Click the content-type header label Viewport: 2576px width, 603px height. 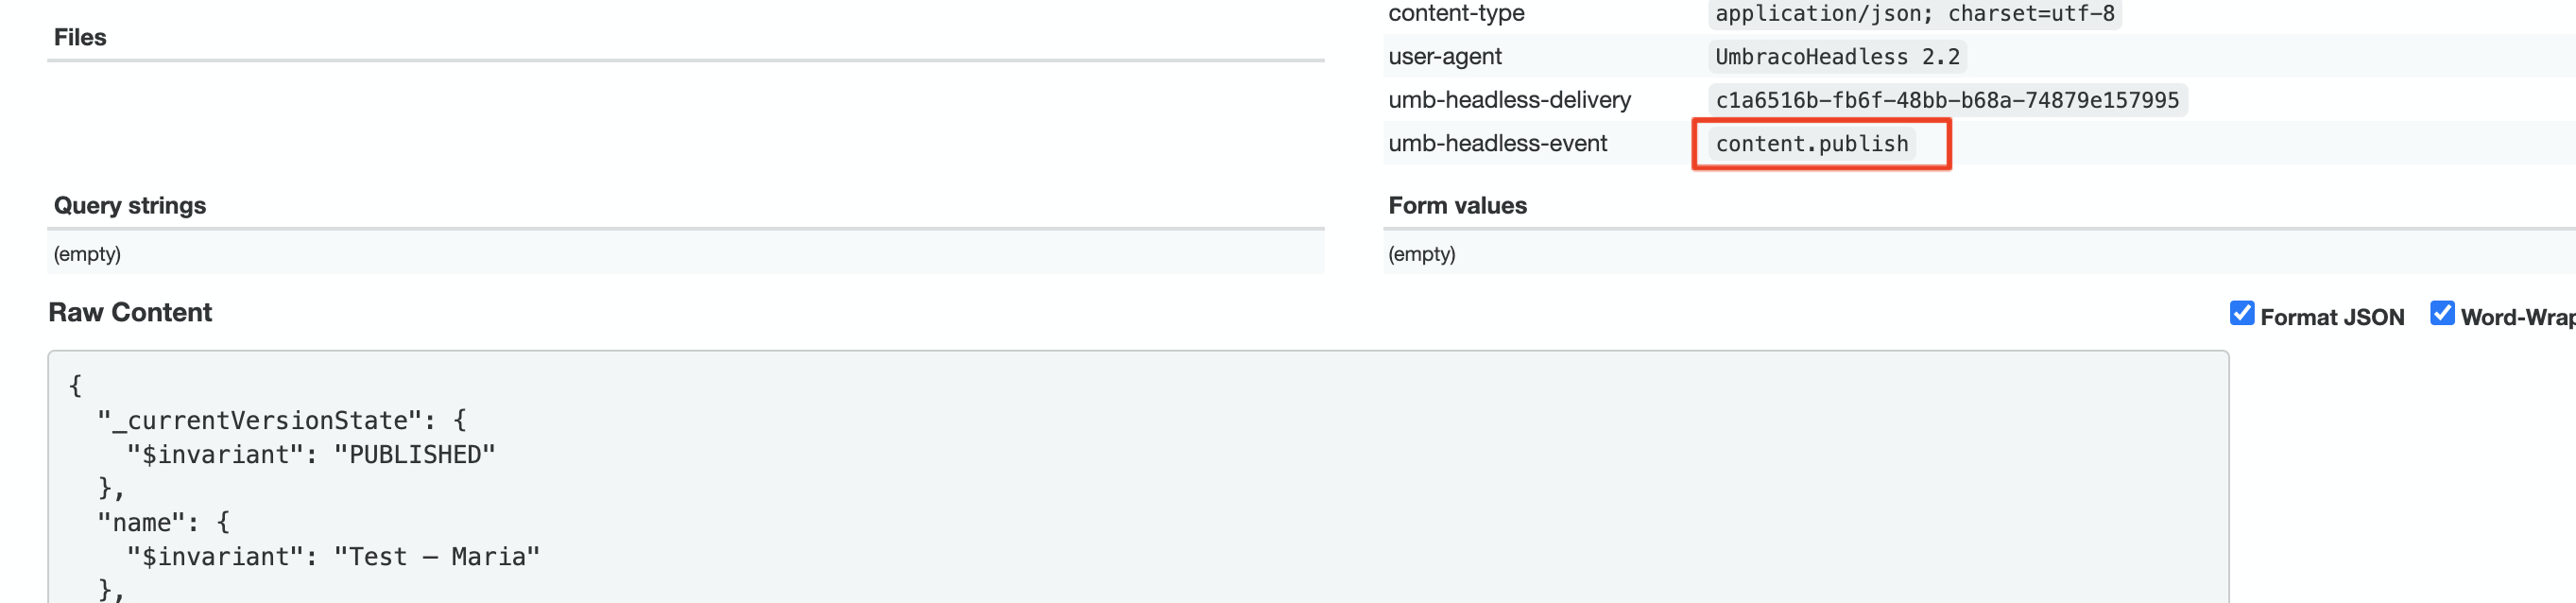tap(1455, 13)
